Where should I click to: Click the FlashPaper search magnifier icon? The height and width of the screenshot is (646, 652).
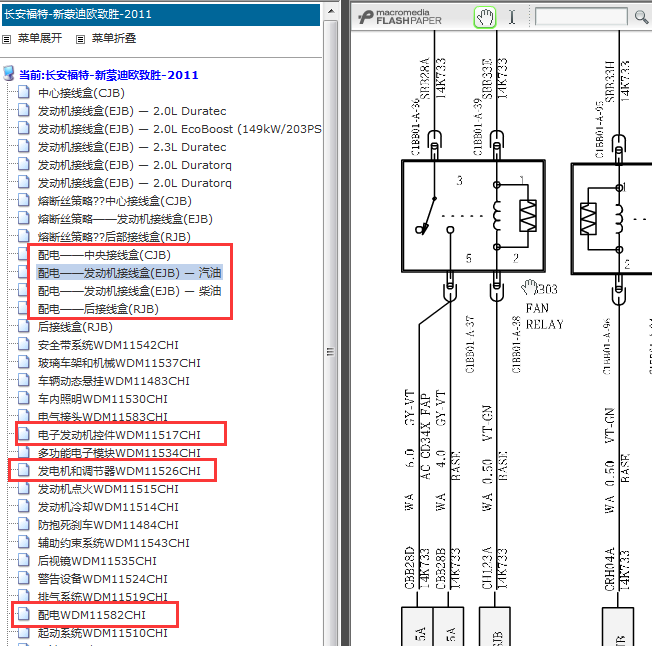641,17
